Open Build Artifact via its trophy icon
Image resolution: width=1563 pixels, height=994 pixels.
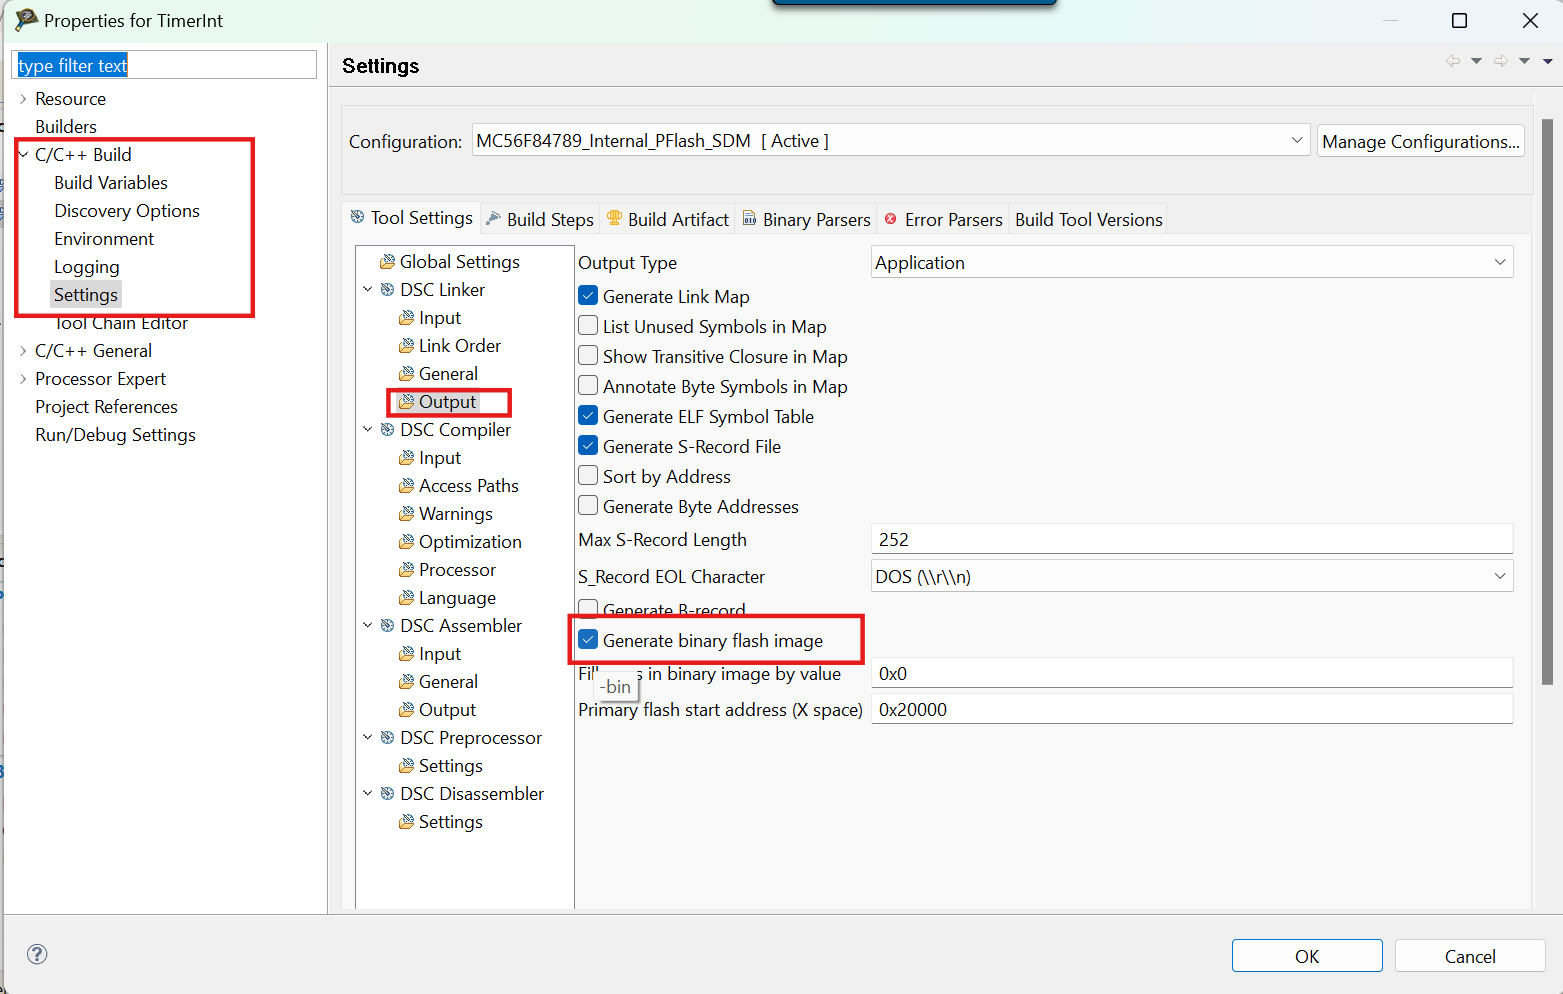coord(616,218)
